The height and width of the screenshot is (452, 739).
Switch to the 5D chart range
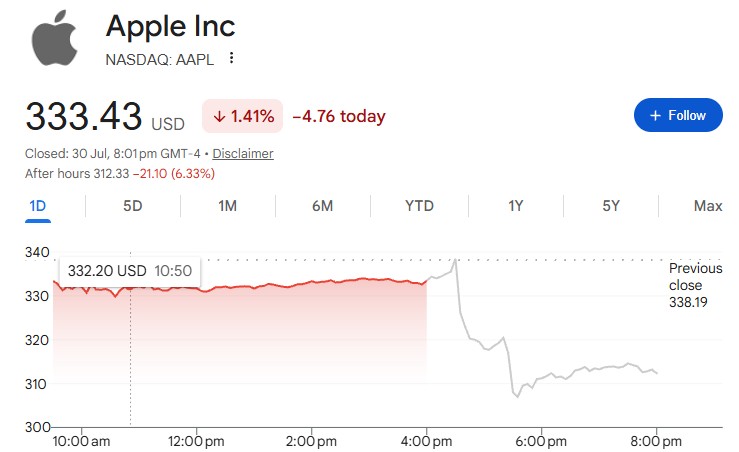[x=132, y=206]
